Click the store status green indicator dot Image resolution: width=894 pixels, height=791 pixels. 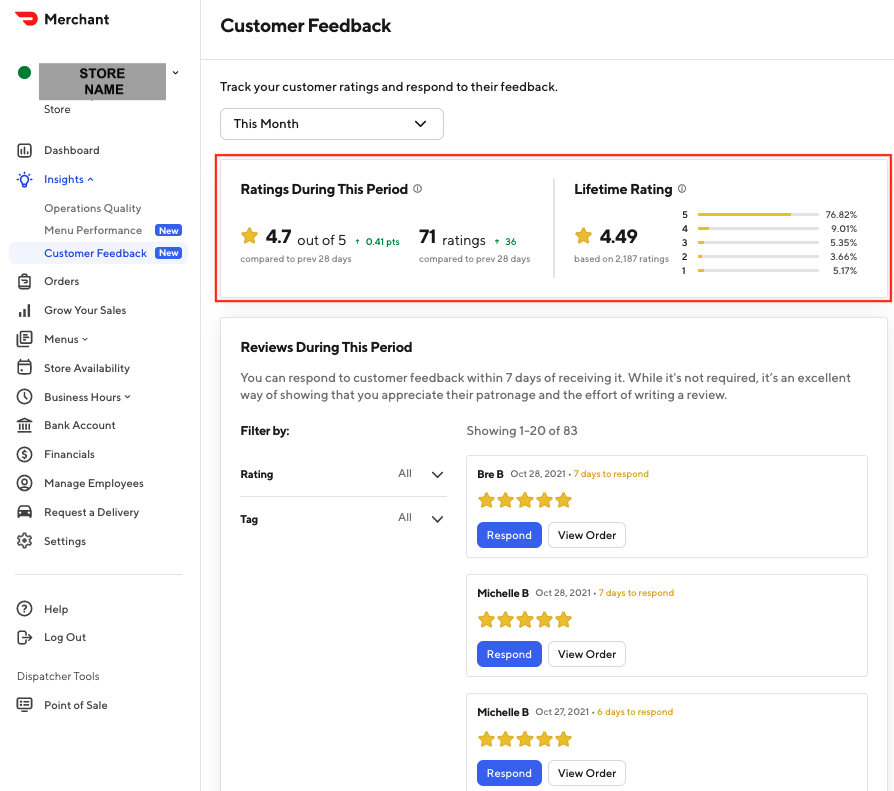point(24,72)
